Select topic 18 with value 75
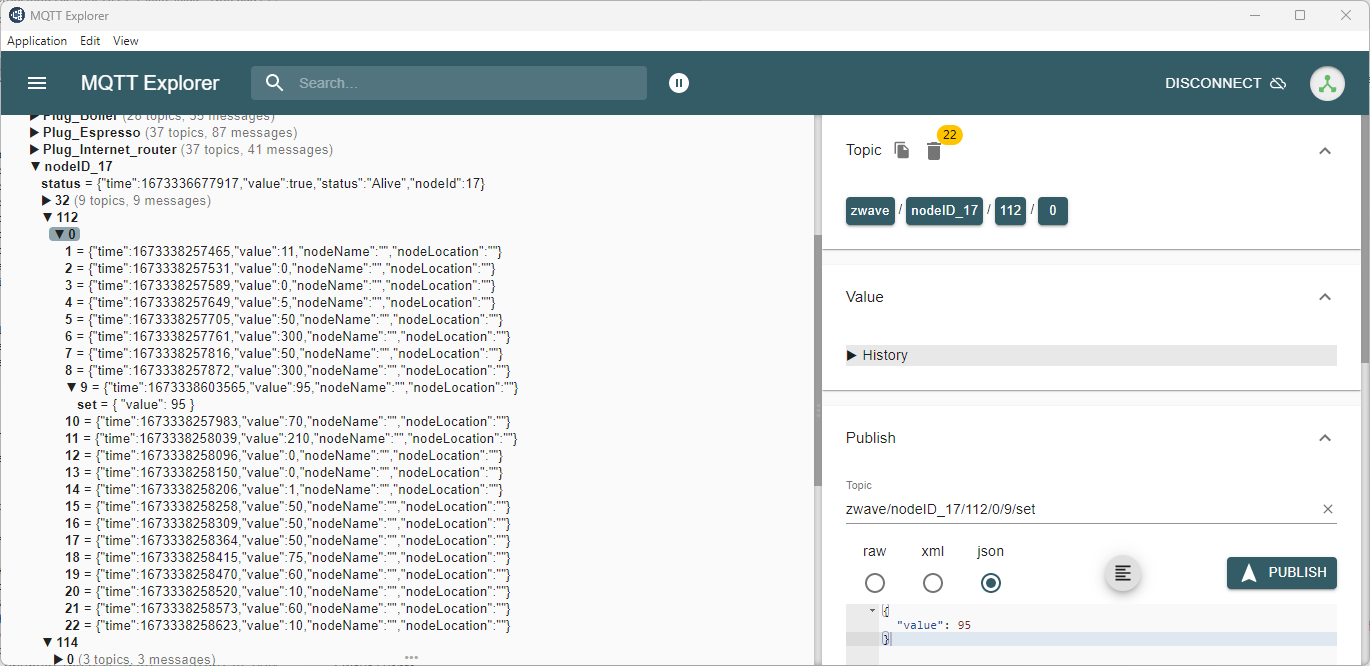Image resolution: width=1370 pixels, height=666 pixels. coord(287,557)
